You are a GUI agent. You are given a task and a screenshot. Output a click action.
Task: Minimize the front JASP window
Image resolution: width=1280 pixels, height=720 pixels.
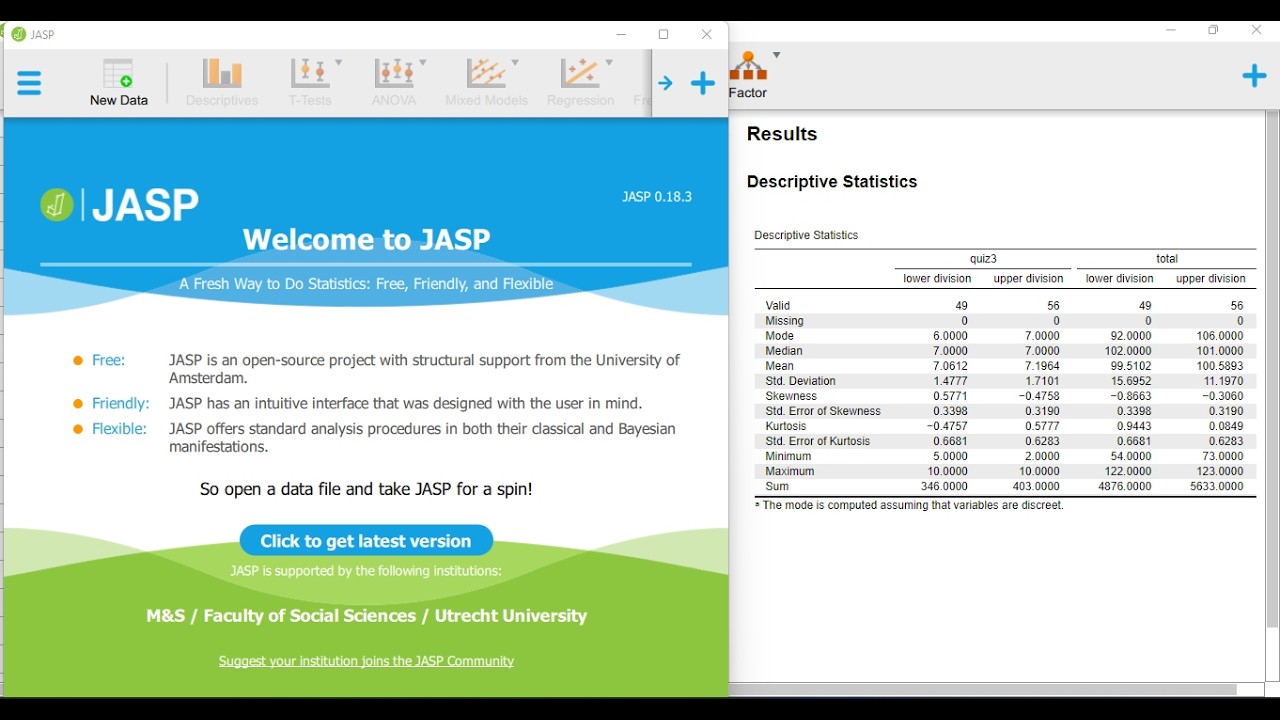(622, 35)
